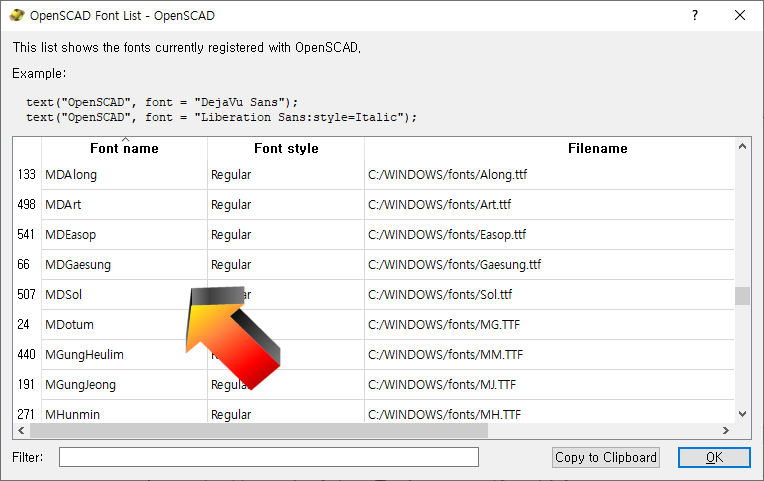Sort by Font style column header
The height and width of the screenshot is (481, 764).
[x=286, y=148]
